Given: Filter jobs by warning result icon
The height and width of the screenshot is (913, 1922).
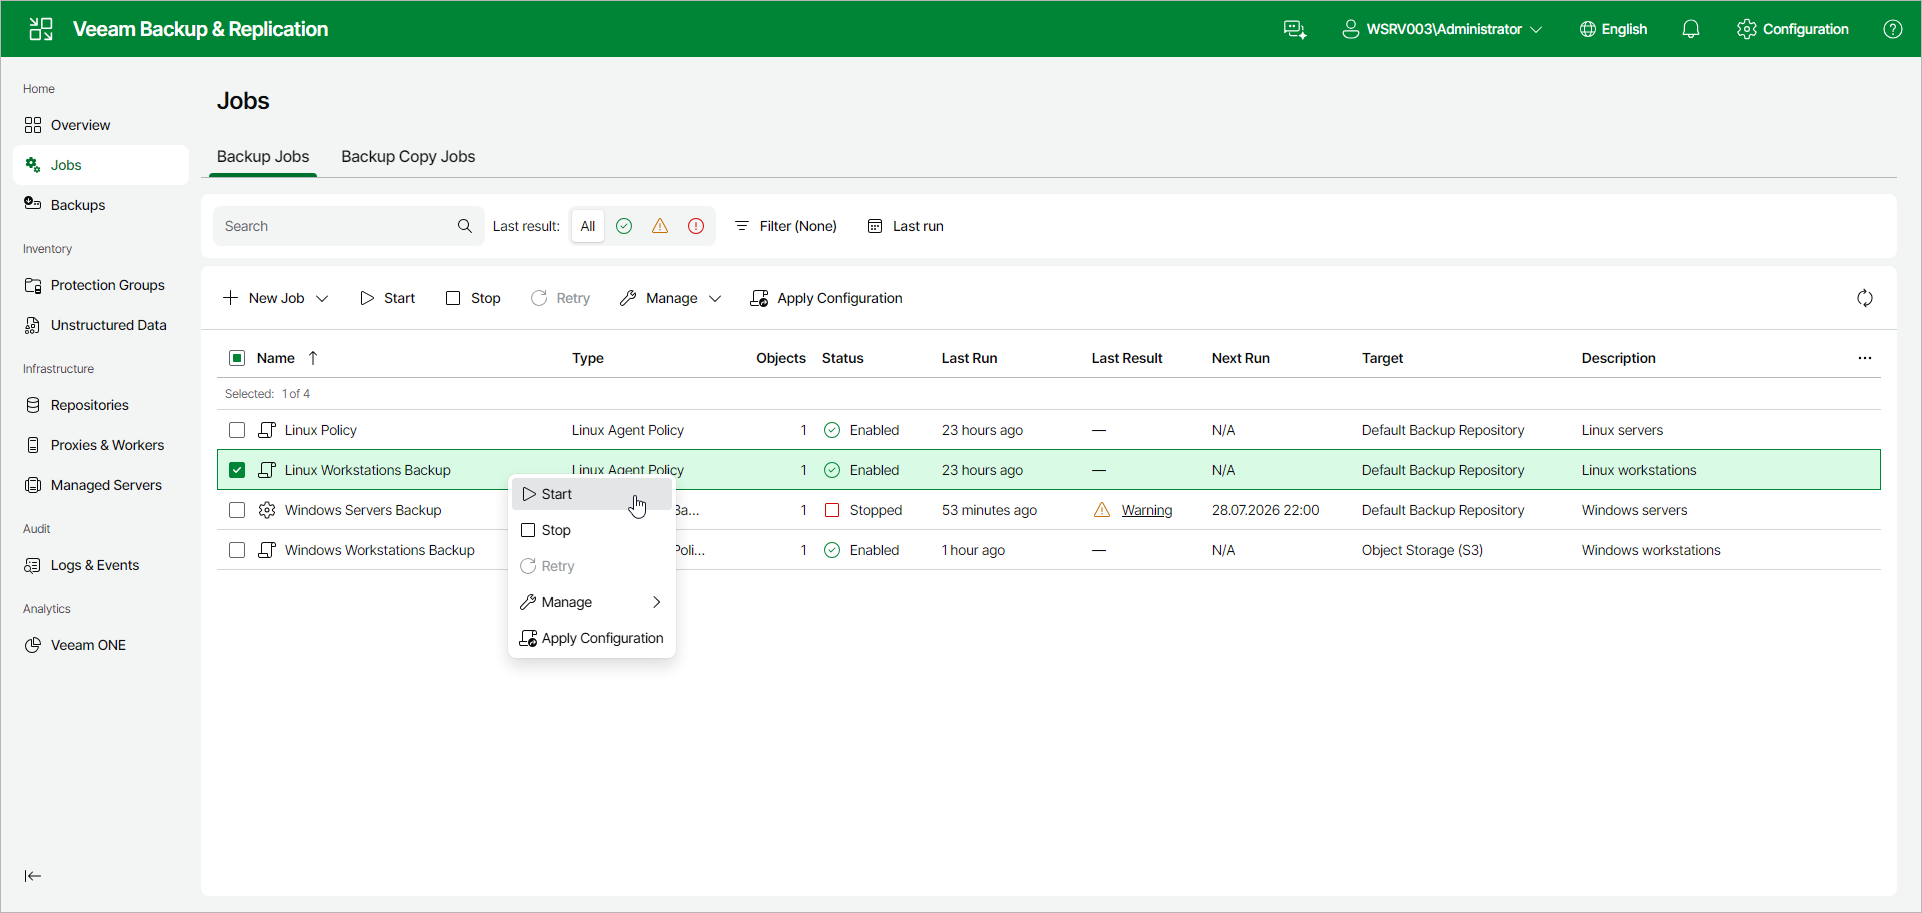Looking at the screenshot, I should coord(660,226).
